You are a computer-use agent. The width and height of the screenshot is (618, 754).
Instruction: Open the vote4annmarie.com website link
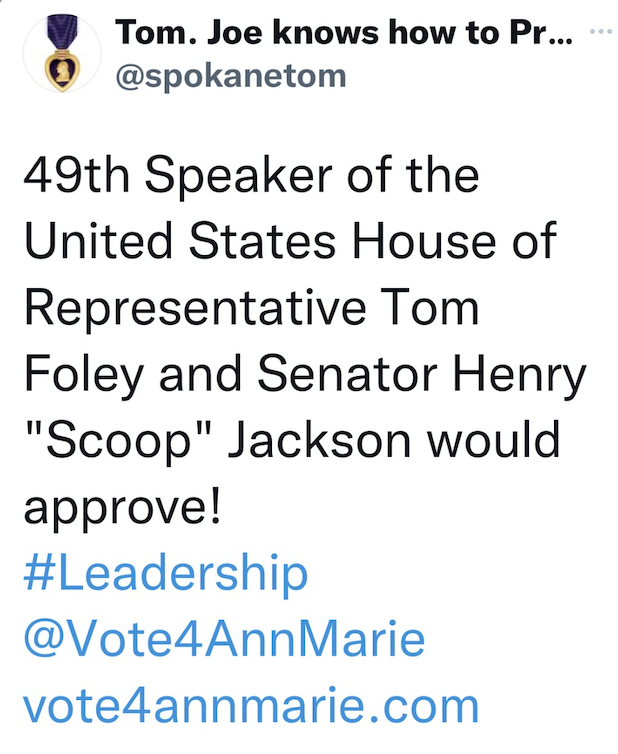click(251, 705)
